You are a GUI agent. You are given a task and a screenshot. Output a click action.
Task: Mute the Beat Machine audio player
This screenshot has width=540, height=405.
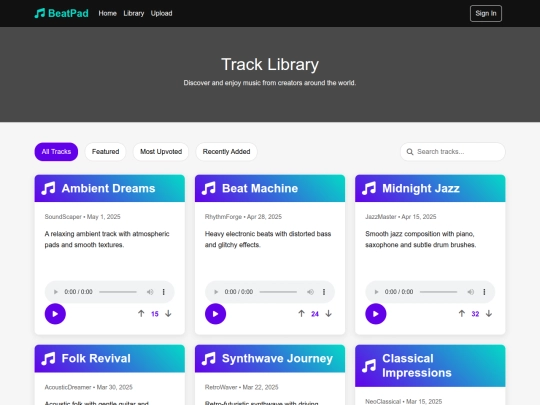(x=310, y=292)
